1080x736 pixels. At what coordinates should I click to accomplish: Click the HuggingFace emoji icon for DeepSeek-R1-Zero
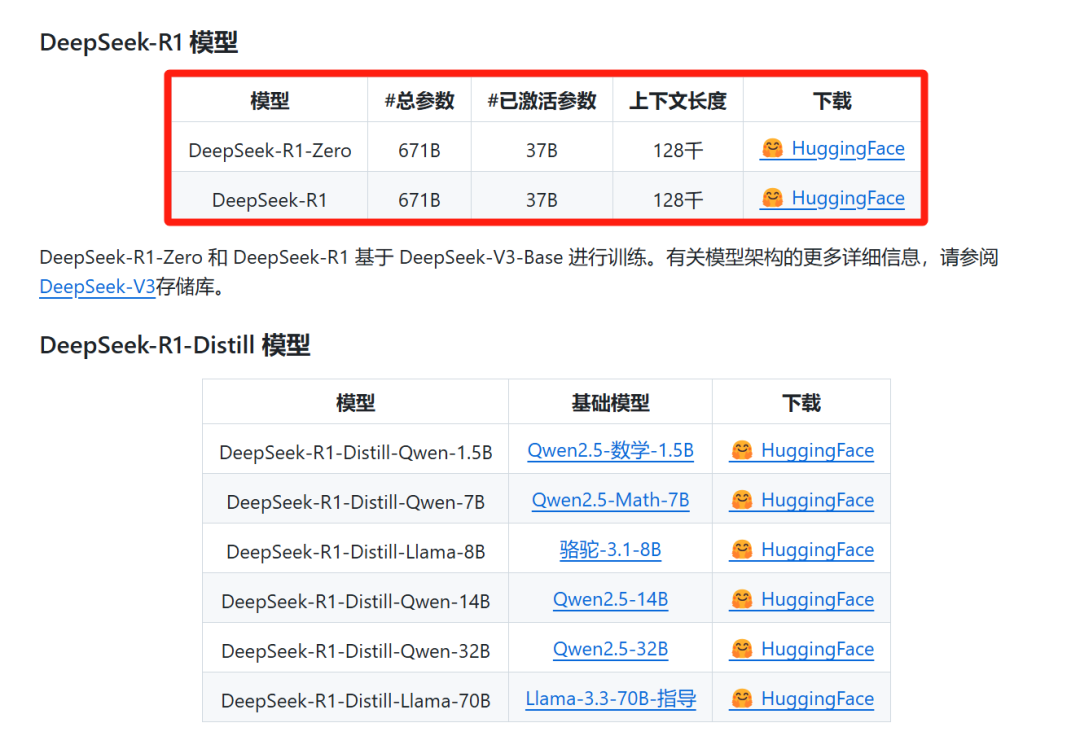[773, 148]
